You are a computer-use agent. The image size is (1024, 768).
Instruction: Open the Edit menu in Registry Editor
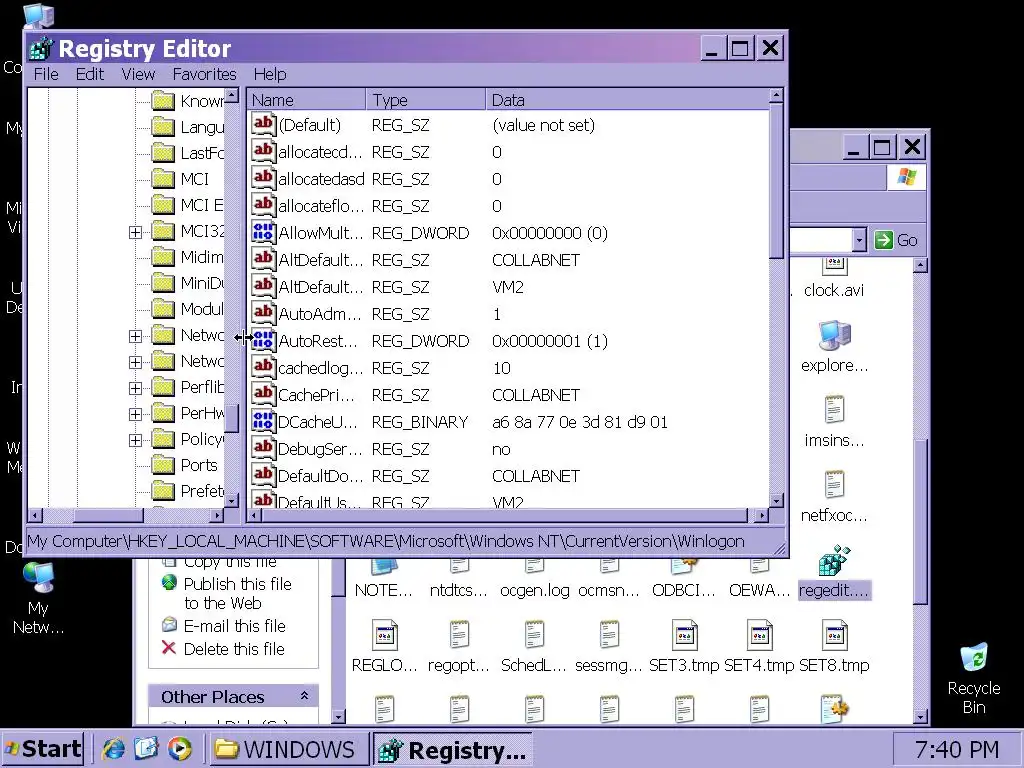click(89, 74)
